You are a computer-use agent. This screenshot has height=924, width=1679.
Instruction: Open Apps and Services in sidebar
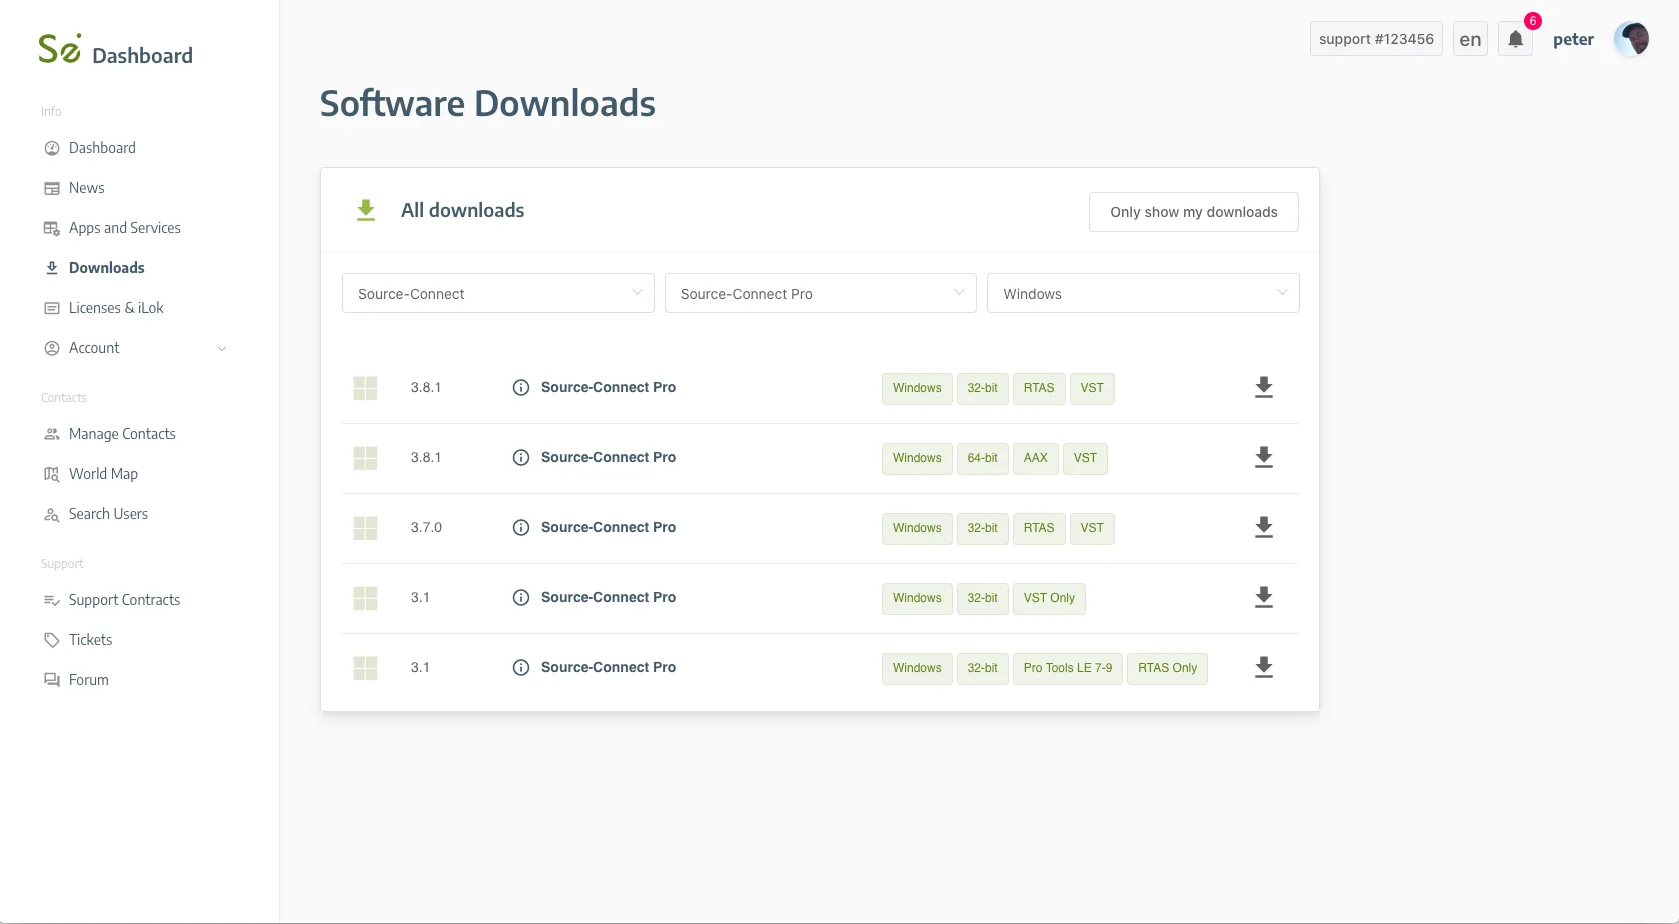click(x=124, y=228)
